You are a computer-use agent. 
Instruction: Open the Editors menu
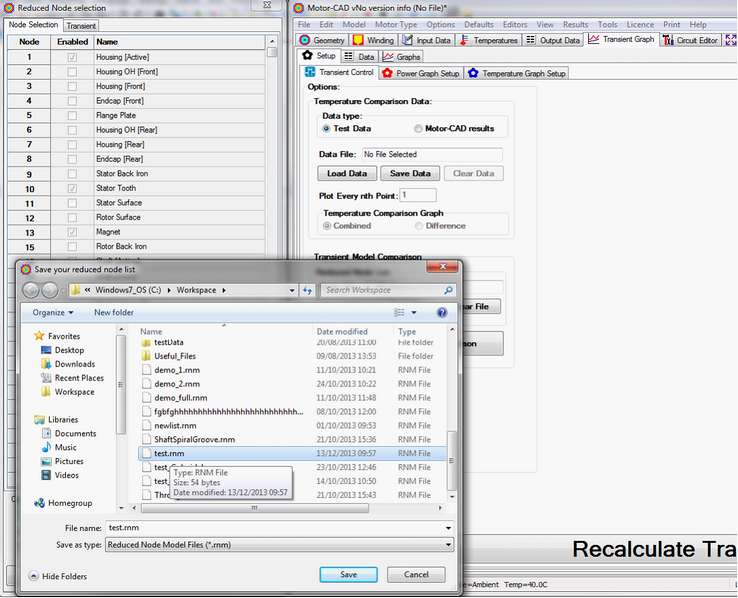pos(514,24)
